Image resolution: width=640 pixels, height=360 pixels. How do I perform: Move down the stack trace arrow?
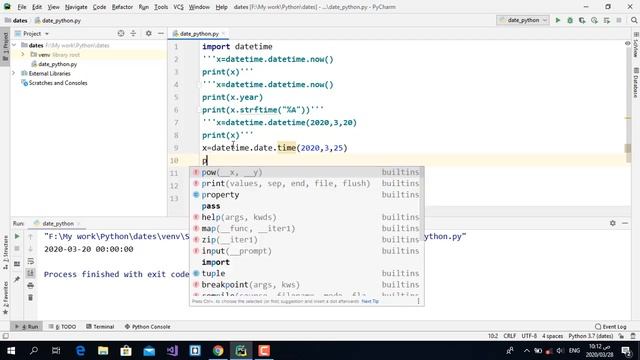[31, 249]
